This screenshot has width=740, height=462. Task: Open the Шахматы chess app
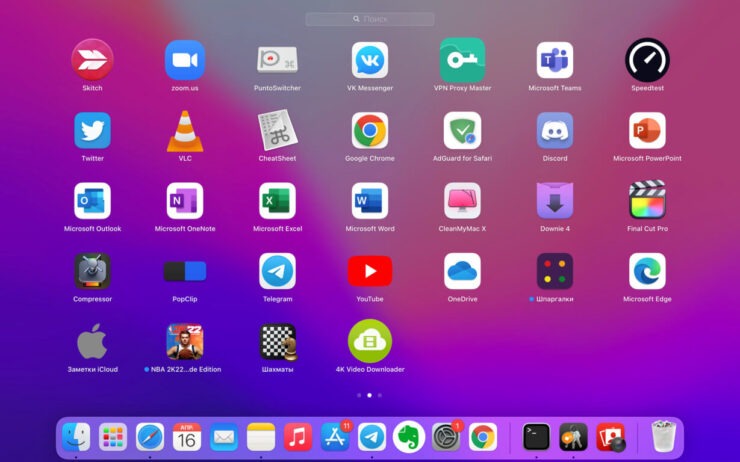coord(278,342)
